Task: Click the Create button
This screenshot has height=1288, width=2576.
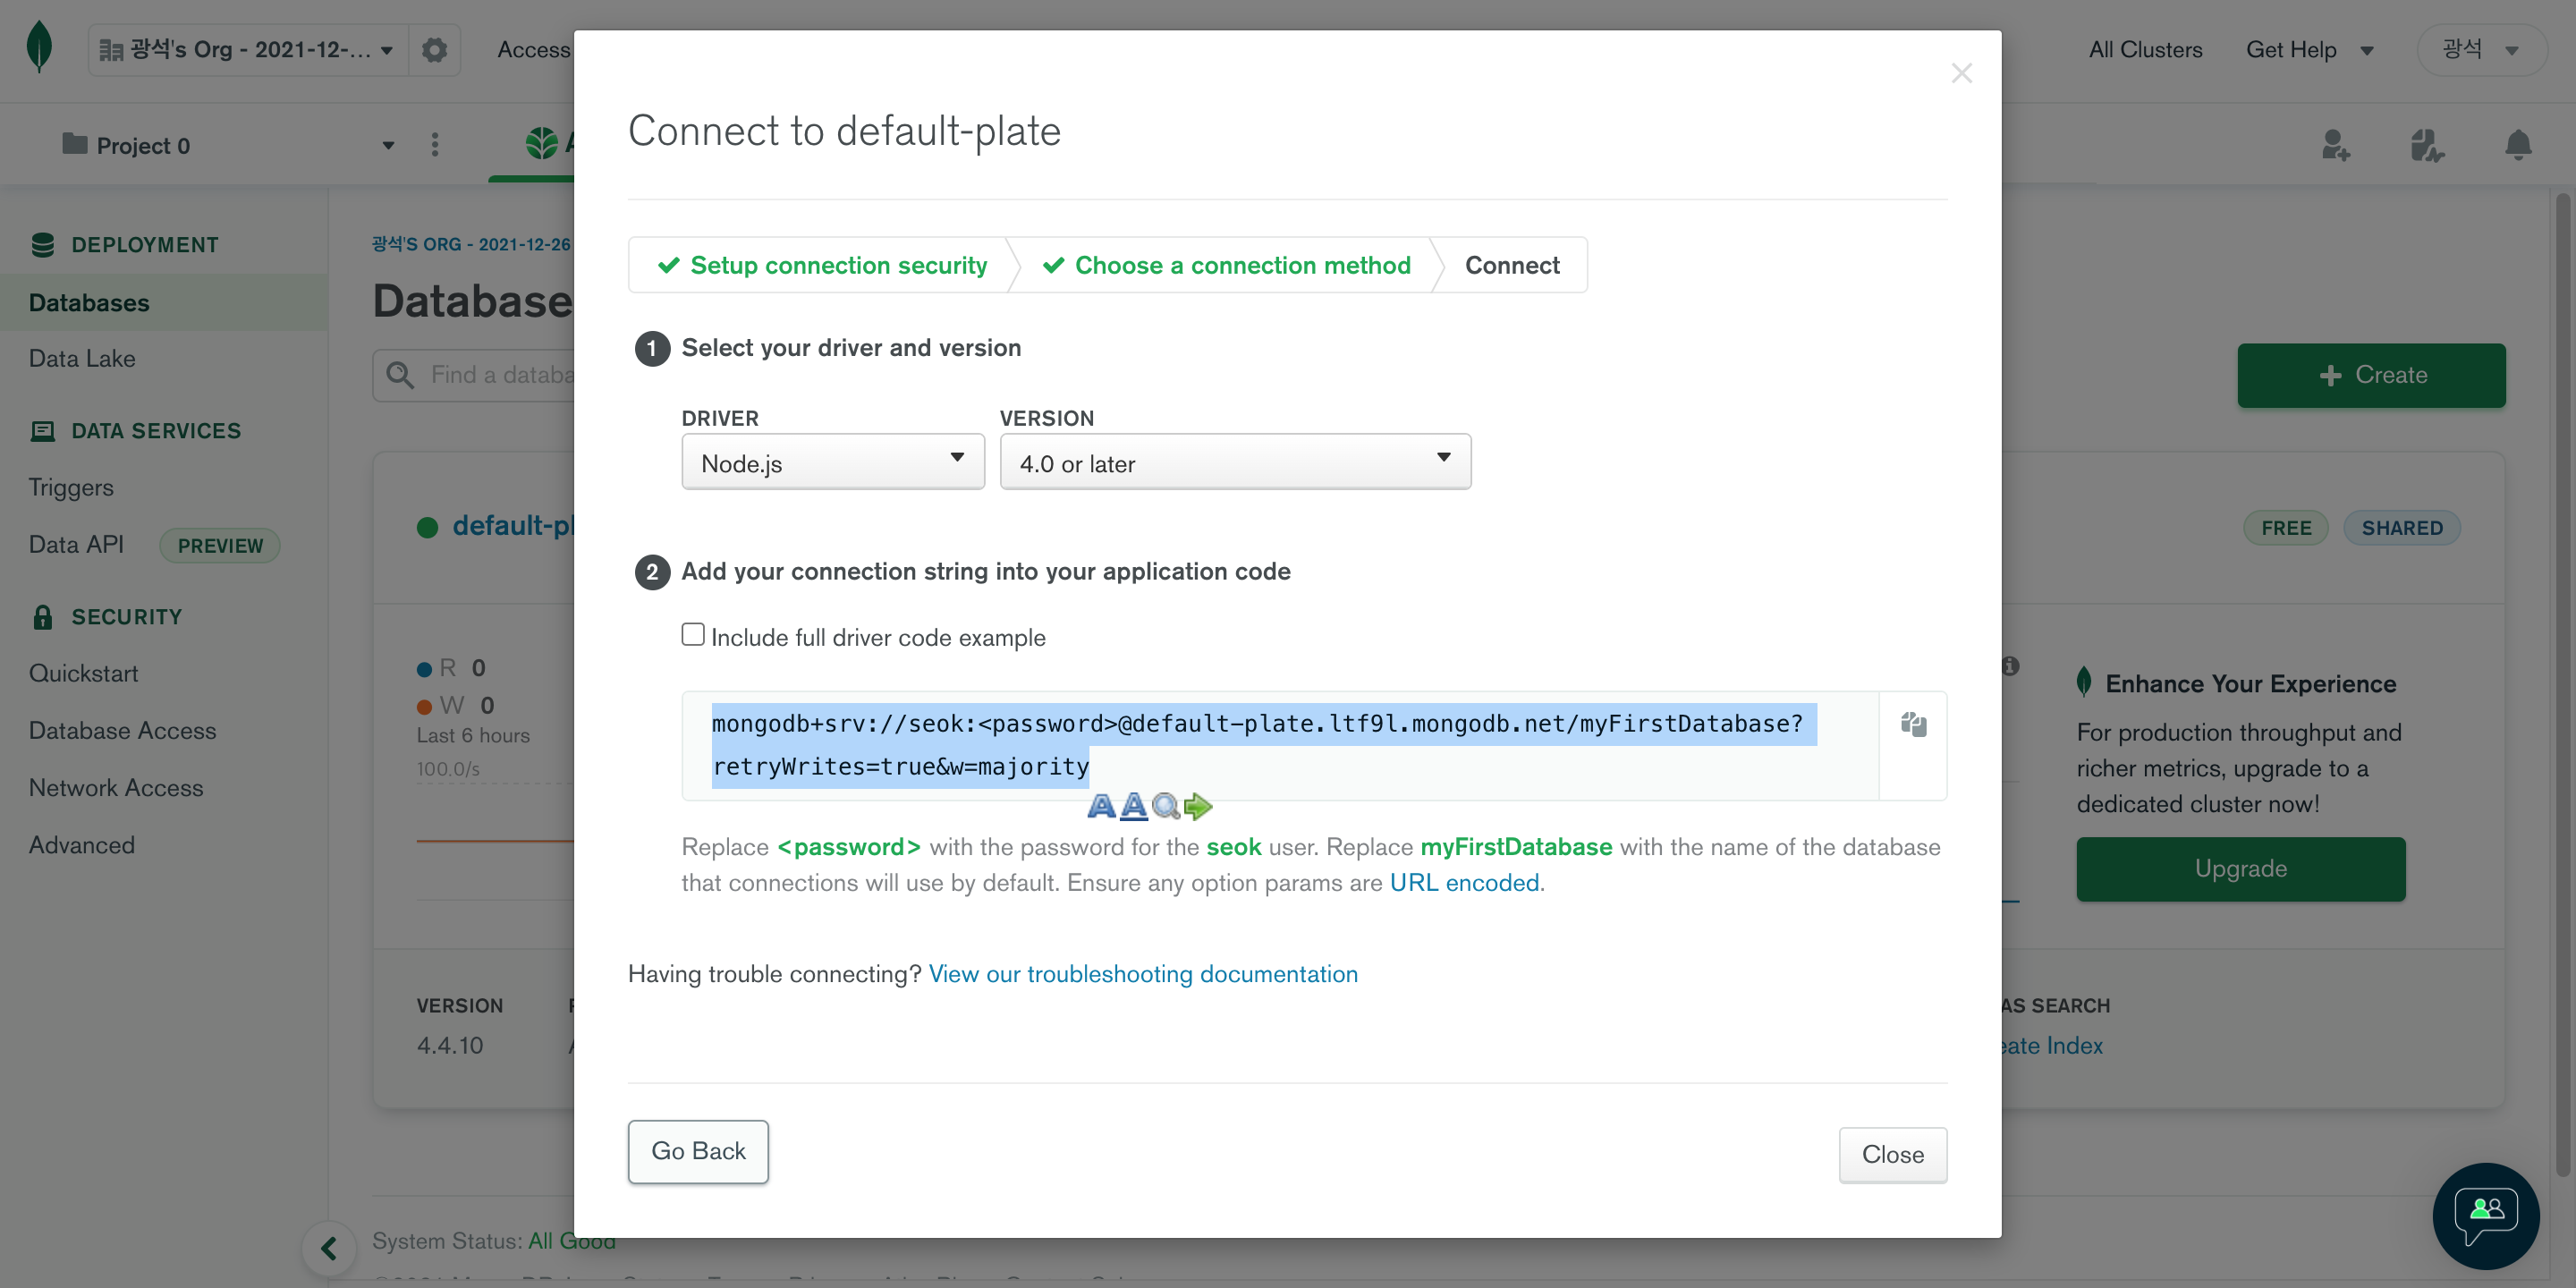Action: click(x=2371, y=375)
